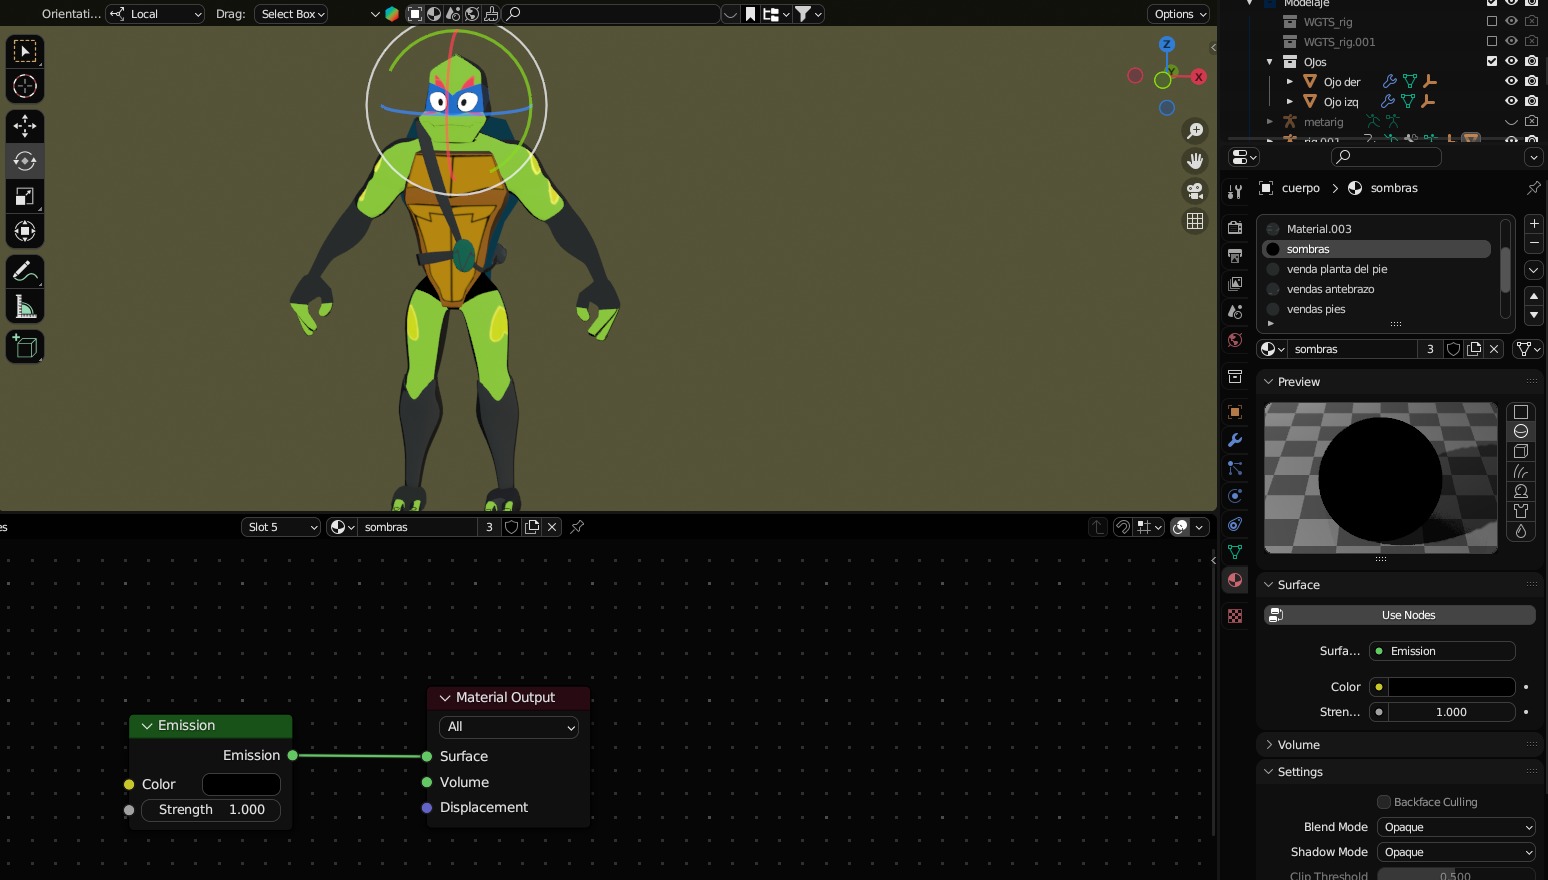This screenshot has width=1548, height=880.
Task: Remove the selected material slot
Action: [x=1534, y=243]
